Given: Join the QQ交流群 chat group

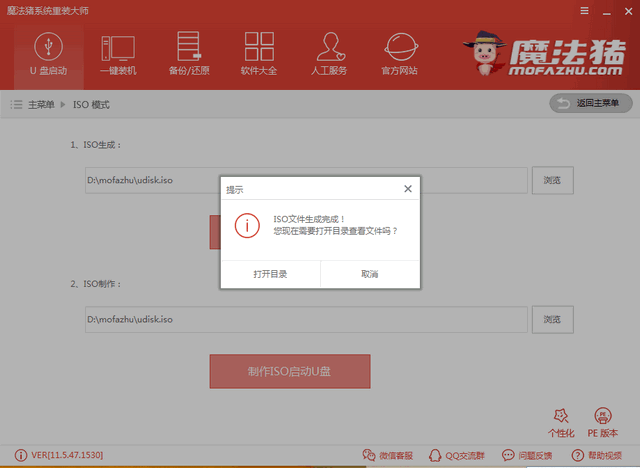Looking at the screenshot, I should click(x=460, y=456).
